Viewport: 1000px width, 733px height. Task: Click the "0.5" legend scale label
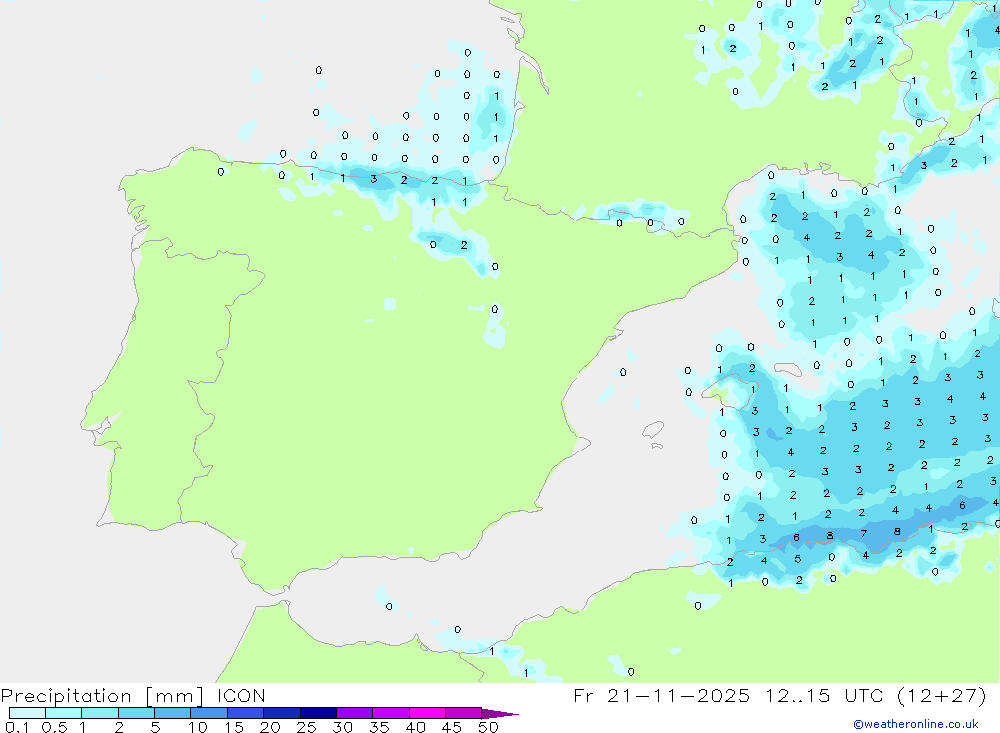tap(55, 727)
